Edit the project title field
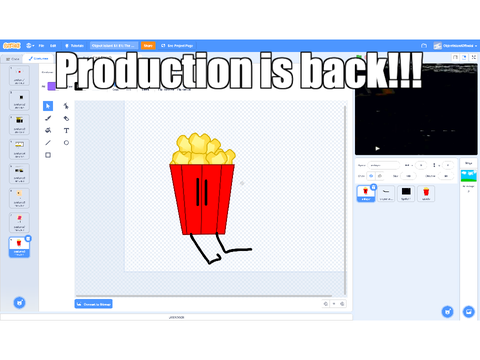Image resolution: width=480 pixels, height=360 pixels. [x=114, y=46]
